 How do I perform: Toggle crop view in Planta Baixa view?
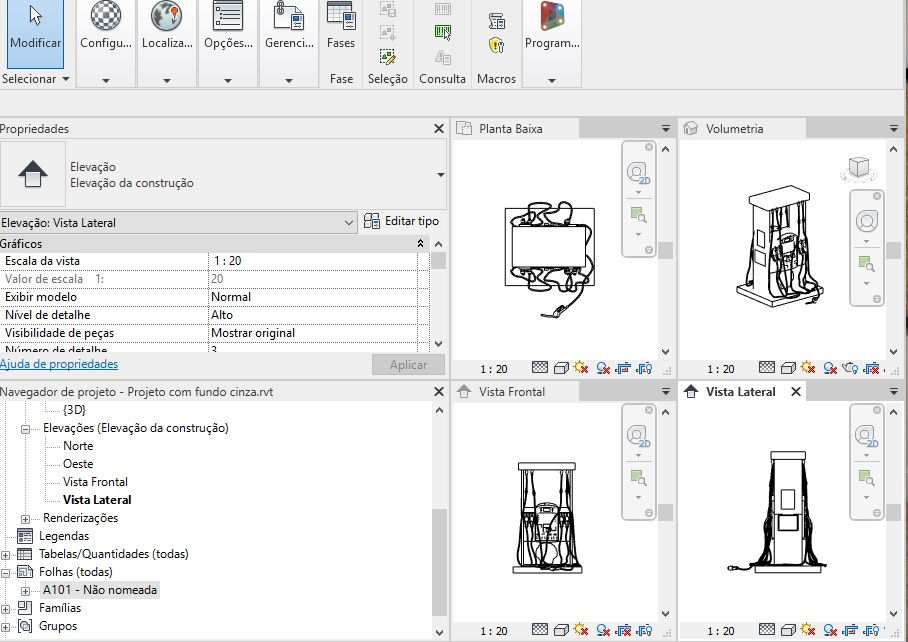pyautogui.click(x=623, y=368)
